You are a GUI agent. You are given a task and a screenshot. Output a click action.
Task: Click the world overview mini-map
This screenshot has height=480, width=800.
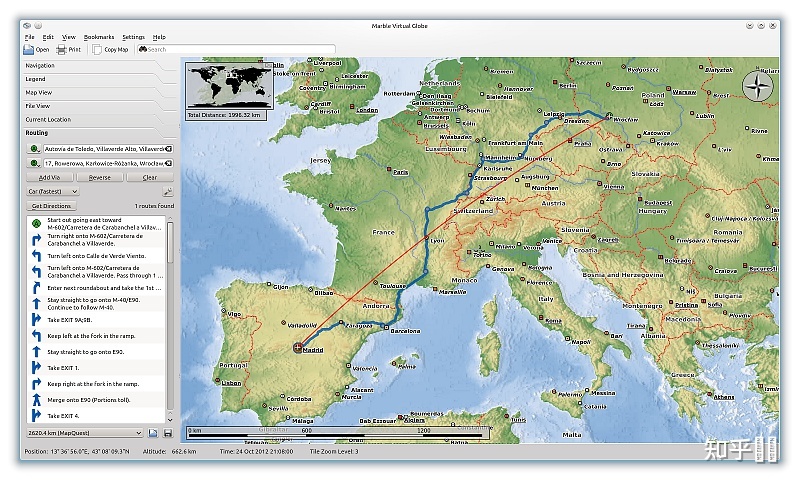[x=229, y=86]
